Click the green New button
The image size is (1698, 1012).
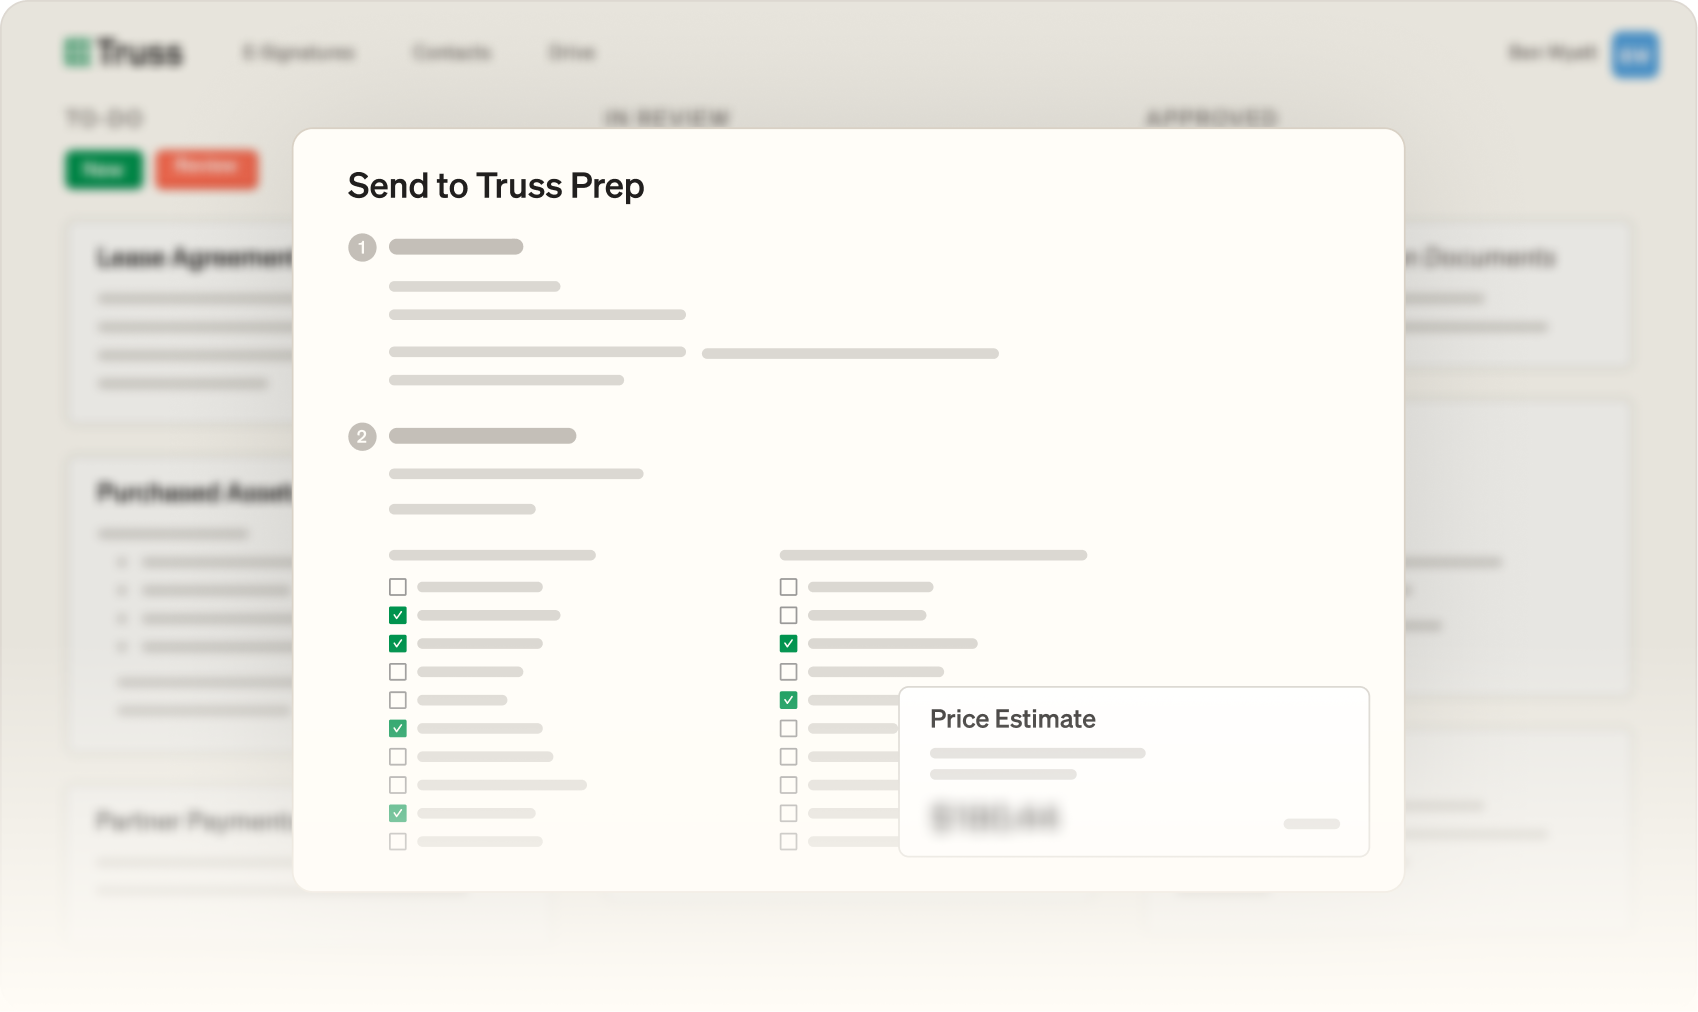[104, 169]
